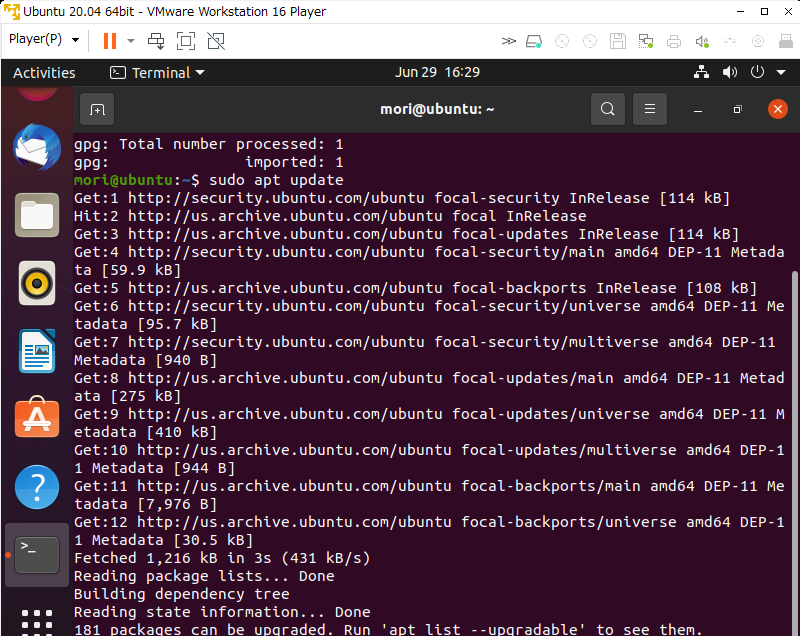Click the printer device icon
The width and height of the screenshot is (800, 636).
pyautogui.click(x=674, y=41)
